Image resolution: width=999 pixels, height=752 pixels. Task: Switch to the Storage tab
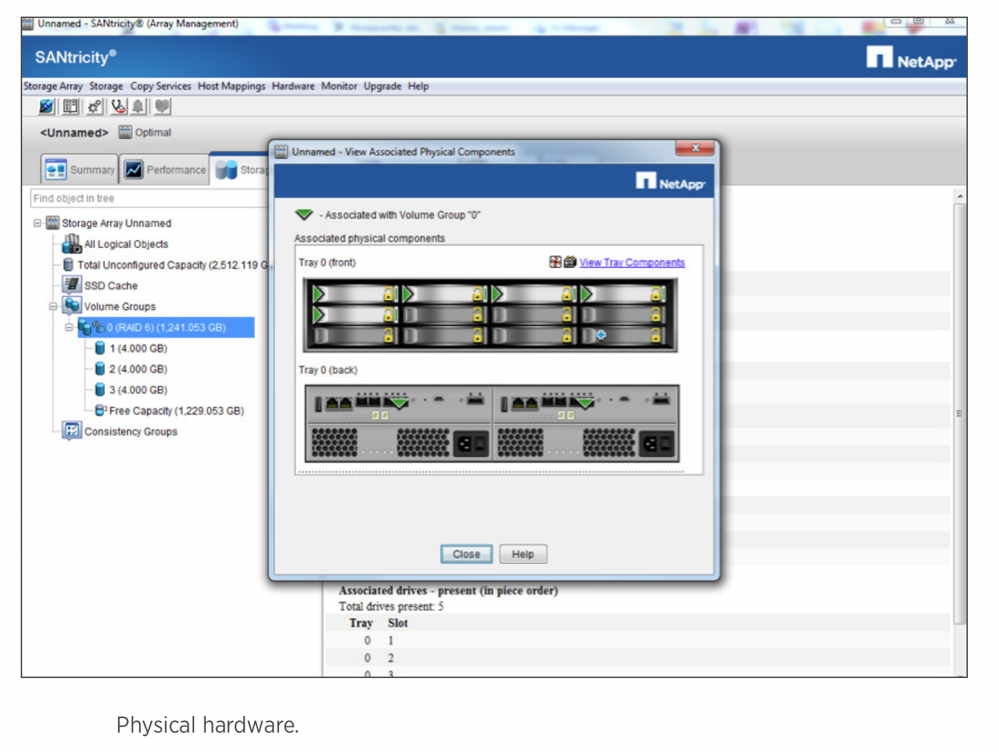pos(241,170)
